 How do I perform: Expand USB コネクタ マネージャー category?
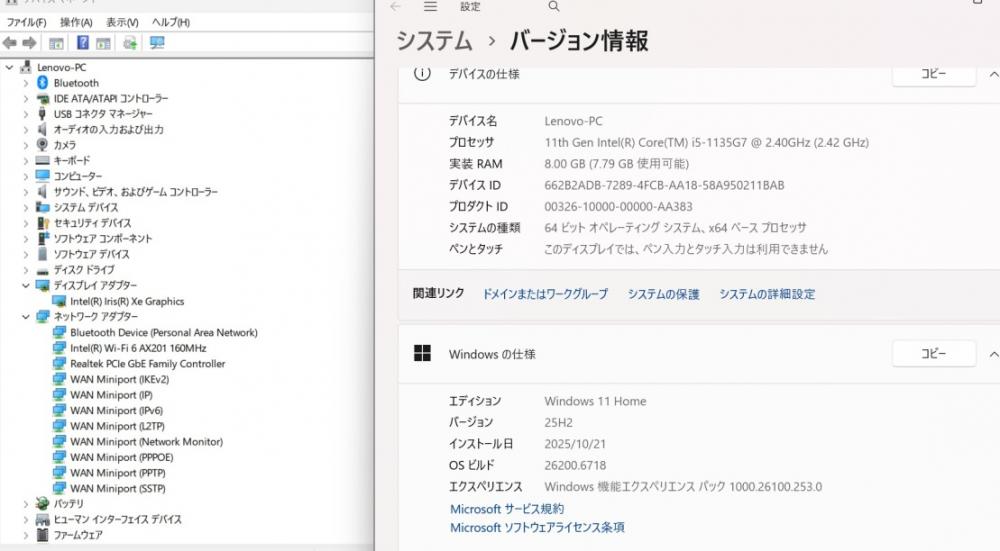(x=26, y=114)
